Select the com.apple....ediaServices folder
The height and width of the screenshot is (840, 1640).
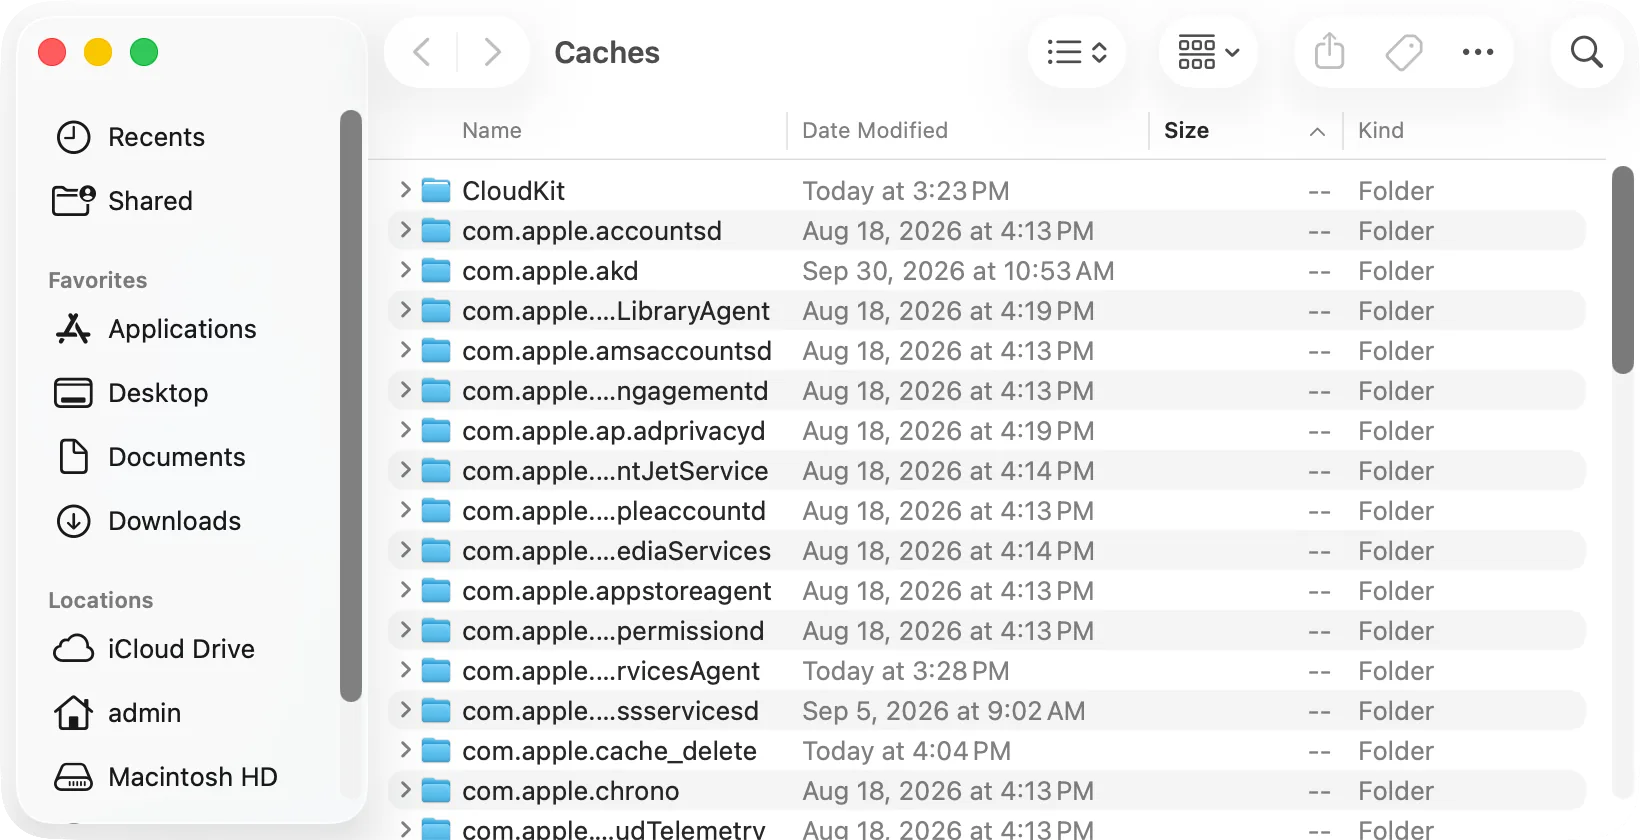(986, 551)
